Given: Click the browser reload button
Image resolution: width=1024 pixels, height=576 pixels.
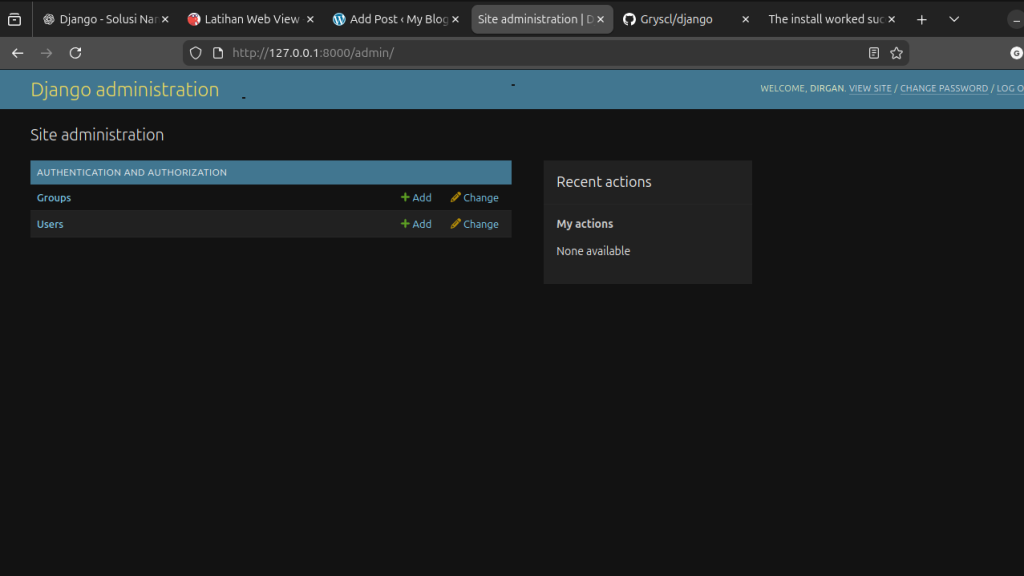Looking at the screenshot, I should pos(75,53).
